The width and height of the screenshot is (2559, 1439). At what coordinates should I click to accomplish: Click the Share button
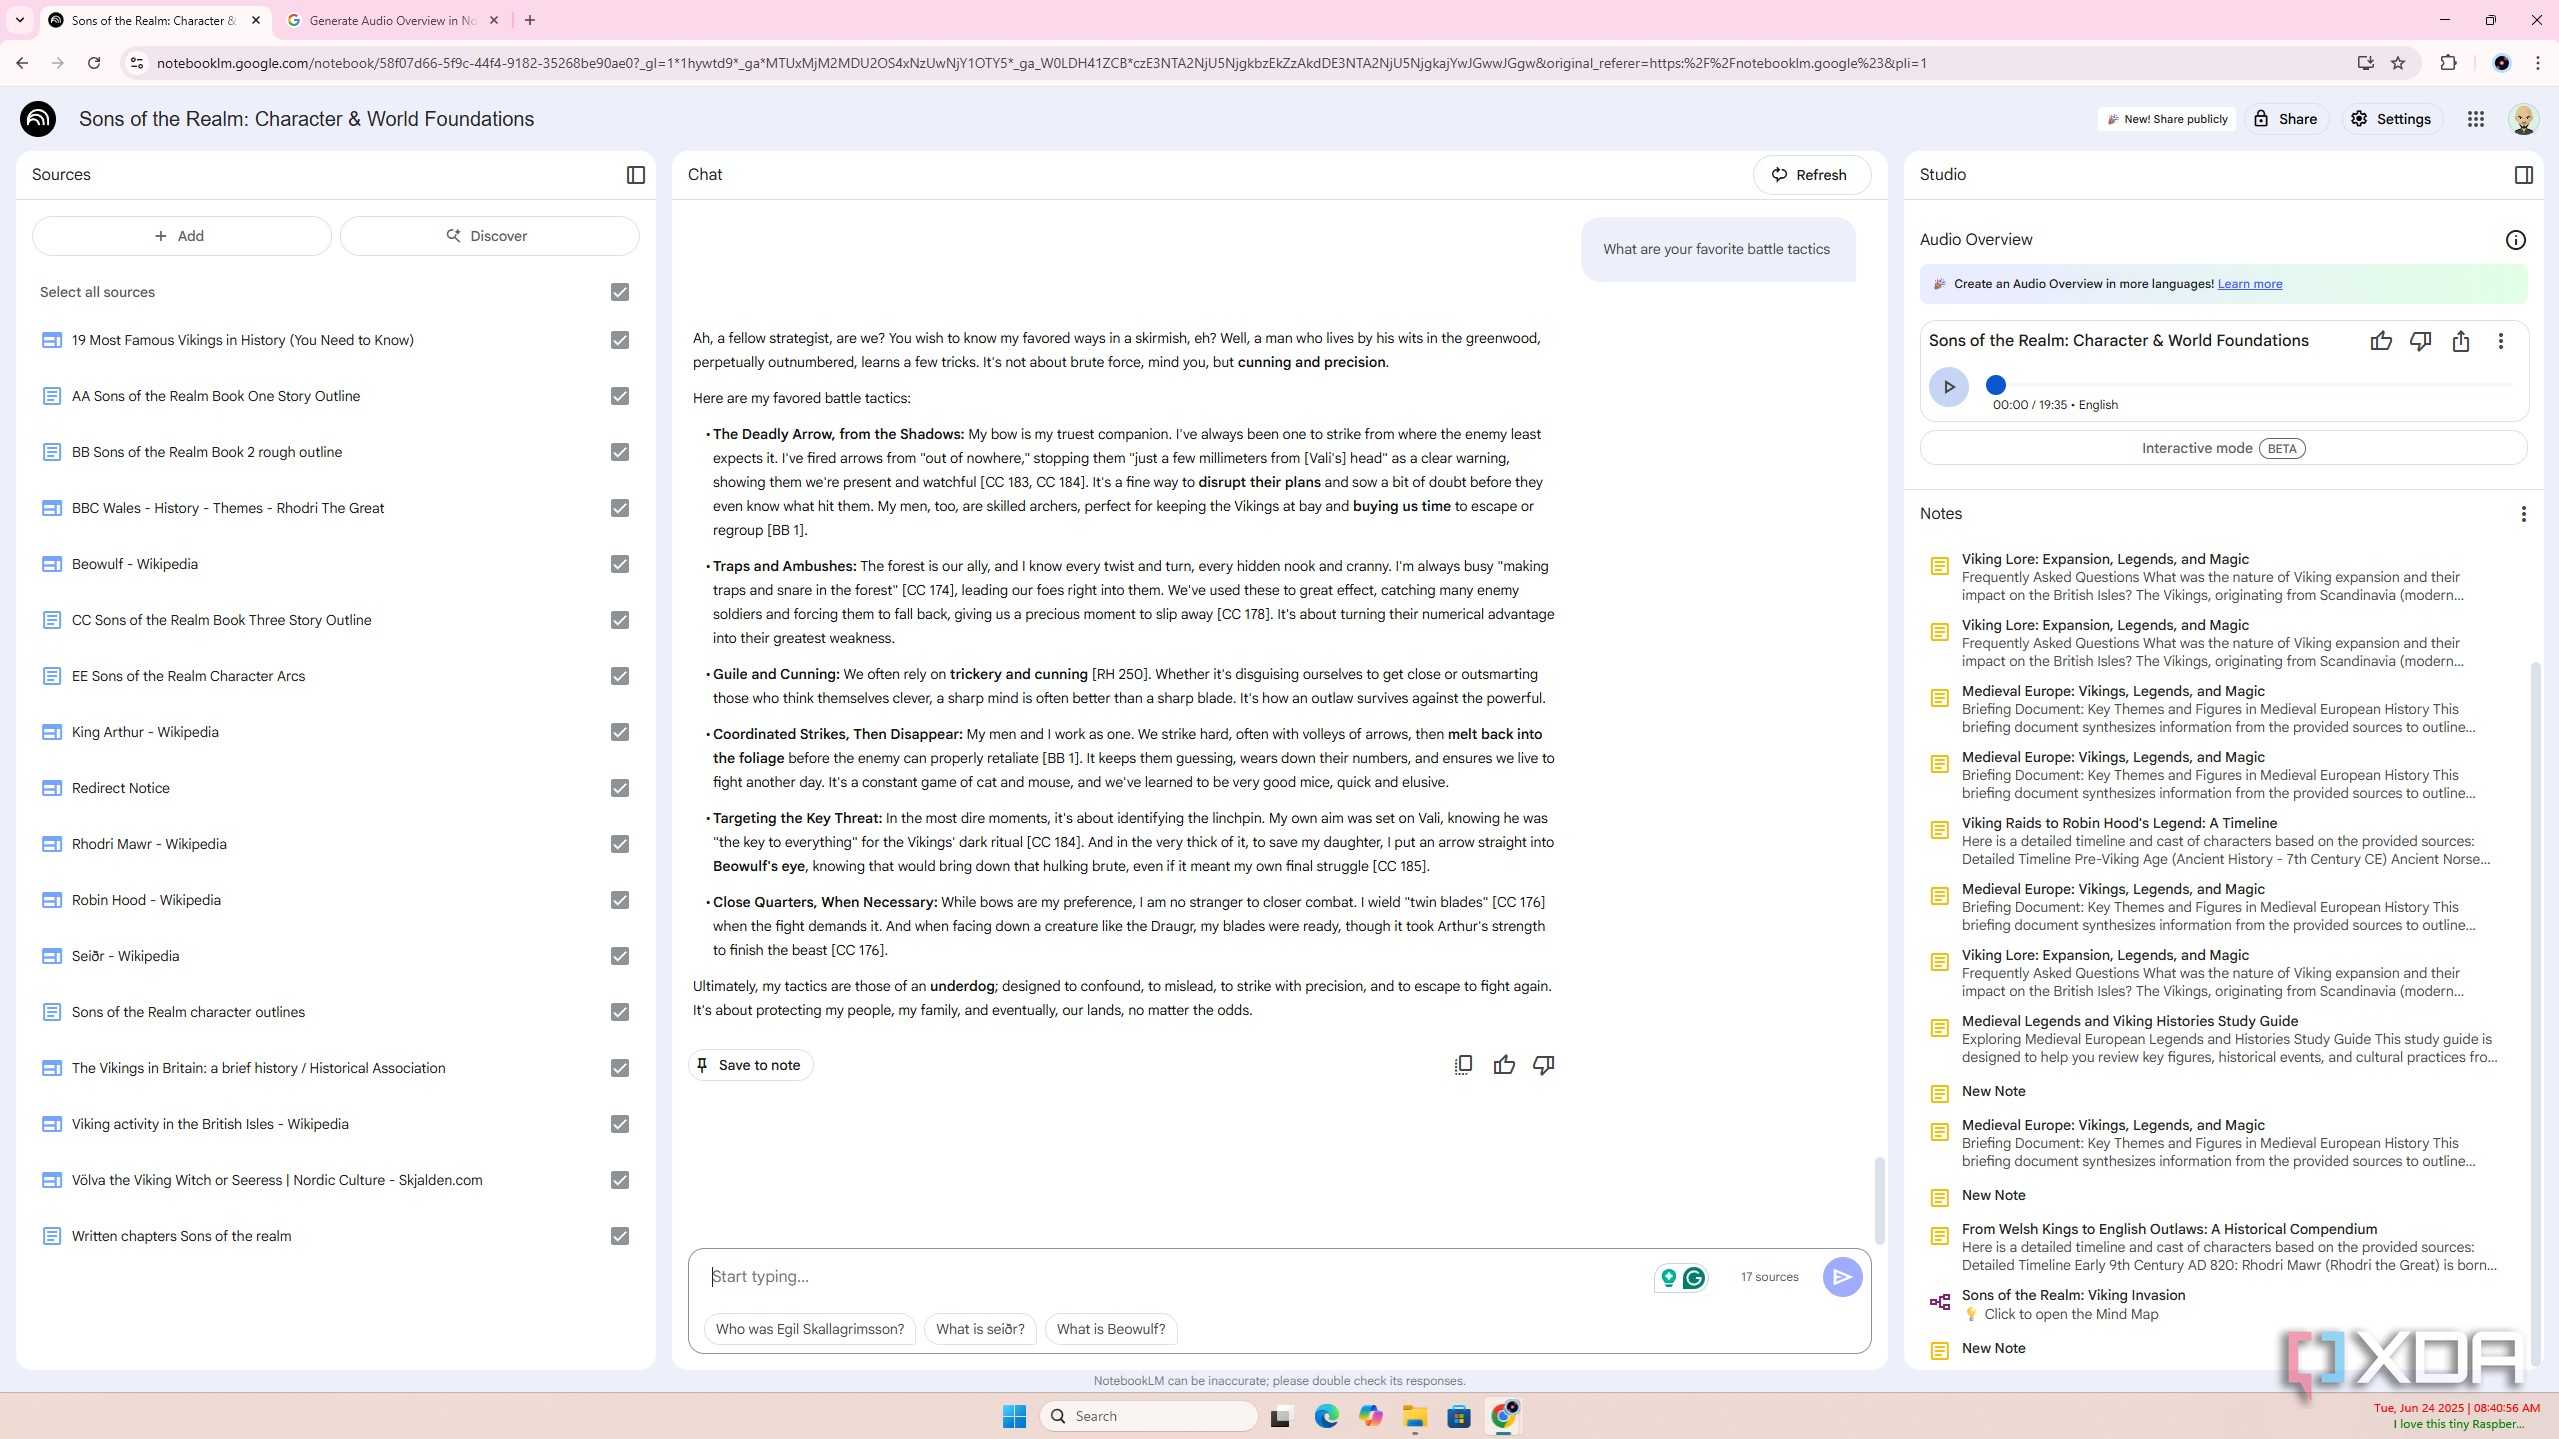(2285, 119)
